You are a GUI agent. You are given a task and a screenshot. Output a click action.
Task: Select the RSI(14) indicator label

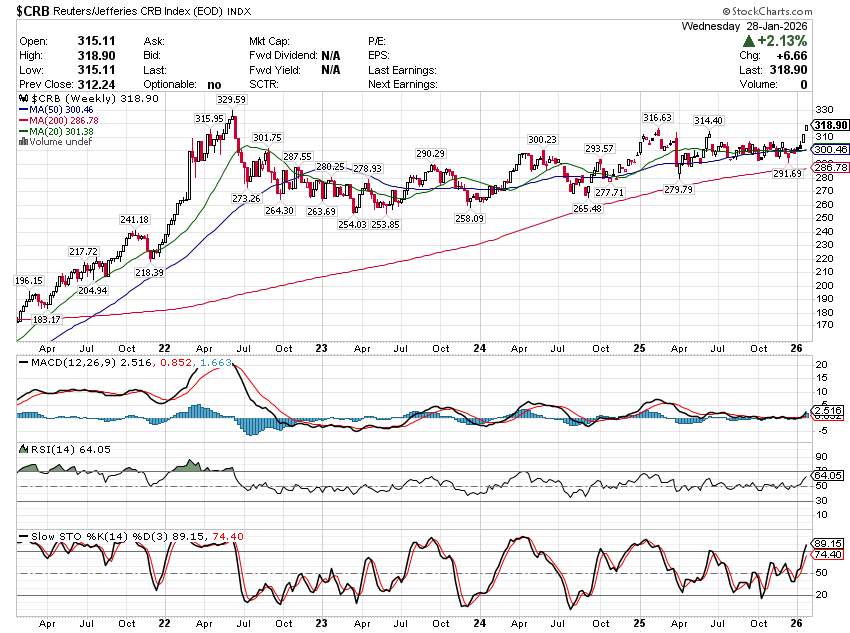(46, 449)
